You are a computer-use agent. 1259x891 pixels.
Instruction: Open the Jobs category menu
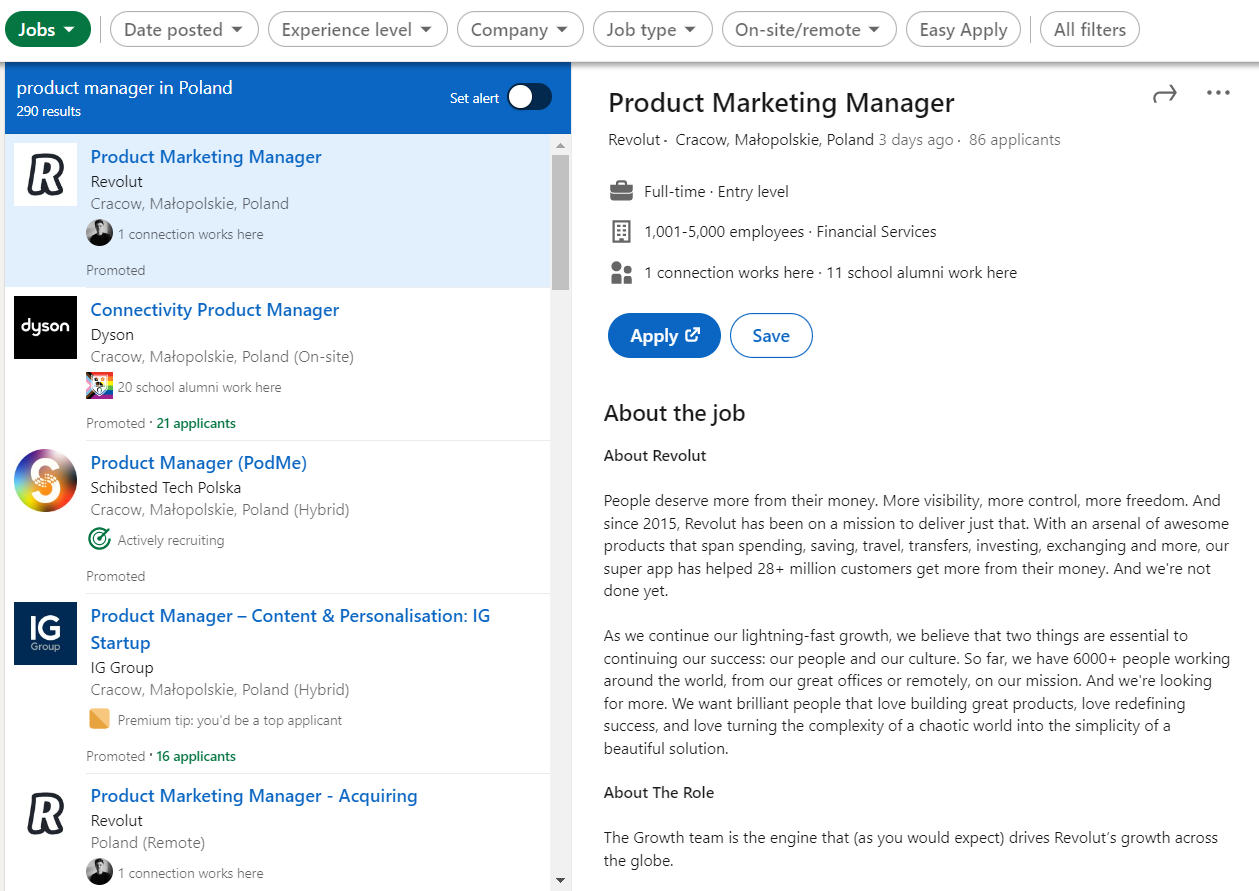(x=47, y=30)
